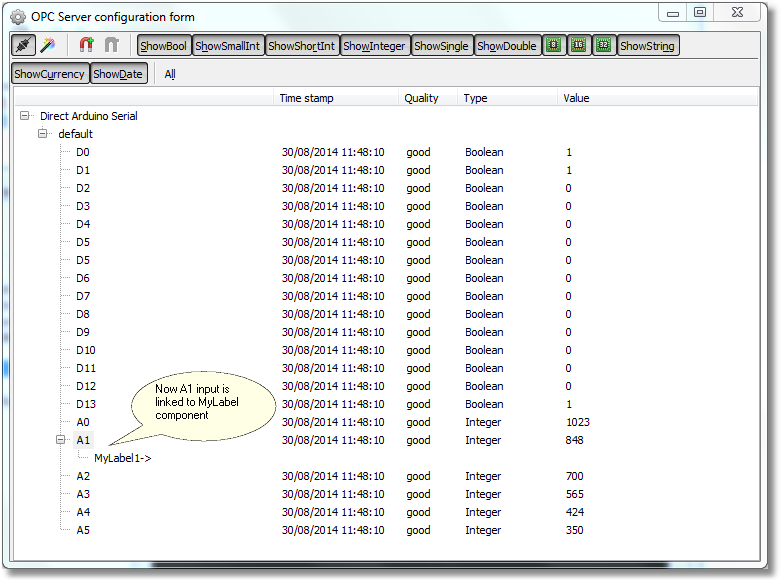Toggle the ShowBool filter
The width and height of the screenshot is (782, 583).
click(x=164, y=46)
